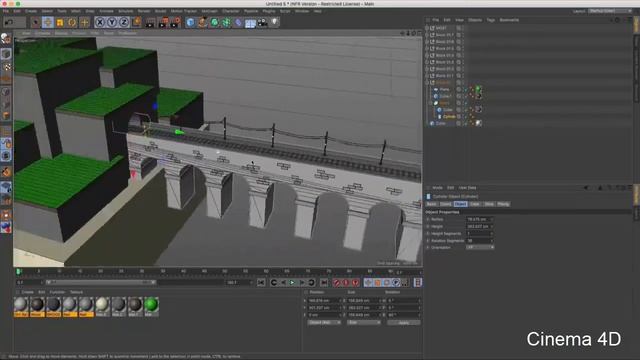Open Object Manager Bookmarks menu
Screen dimensions: 640x360
pyautogui.click(x=509, y=20)
